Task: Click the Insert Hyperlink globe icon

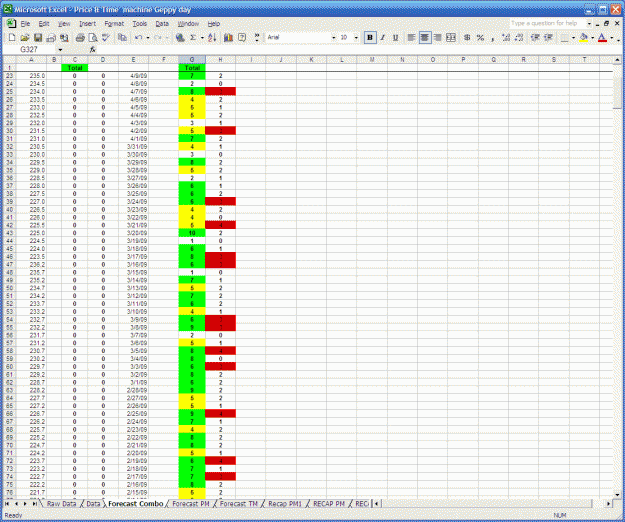Action: (x=180, y=37)
